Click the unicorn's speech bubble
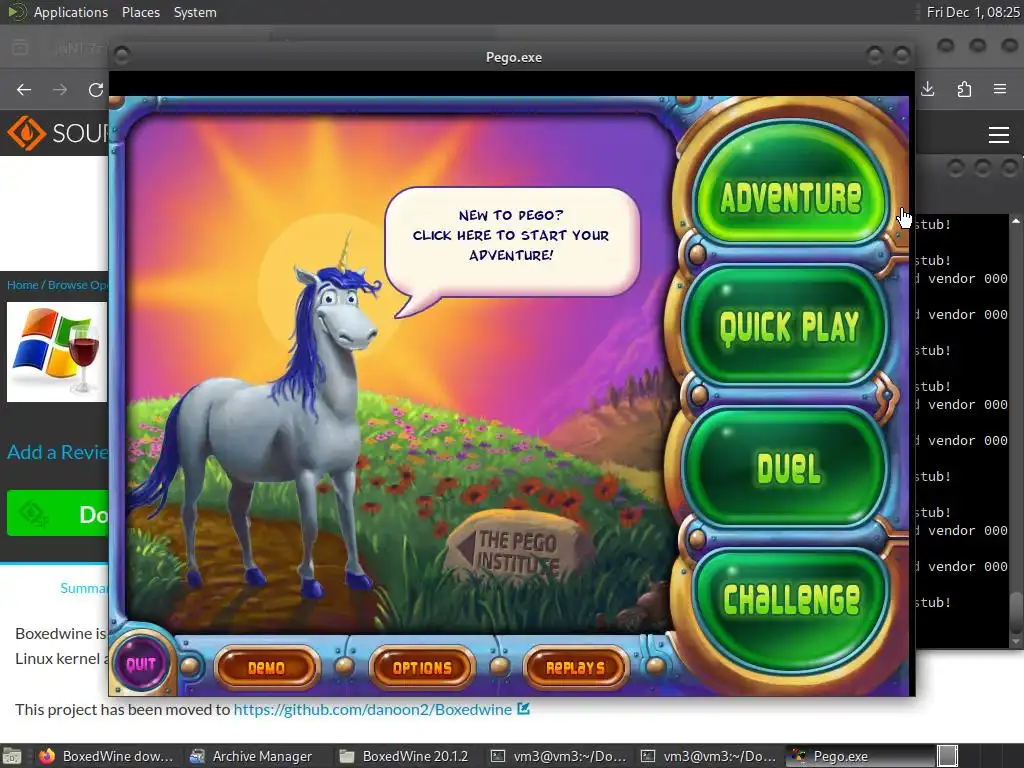Image resolution: width=1024 pixels, height=768 pixels. [511, 241]
